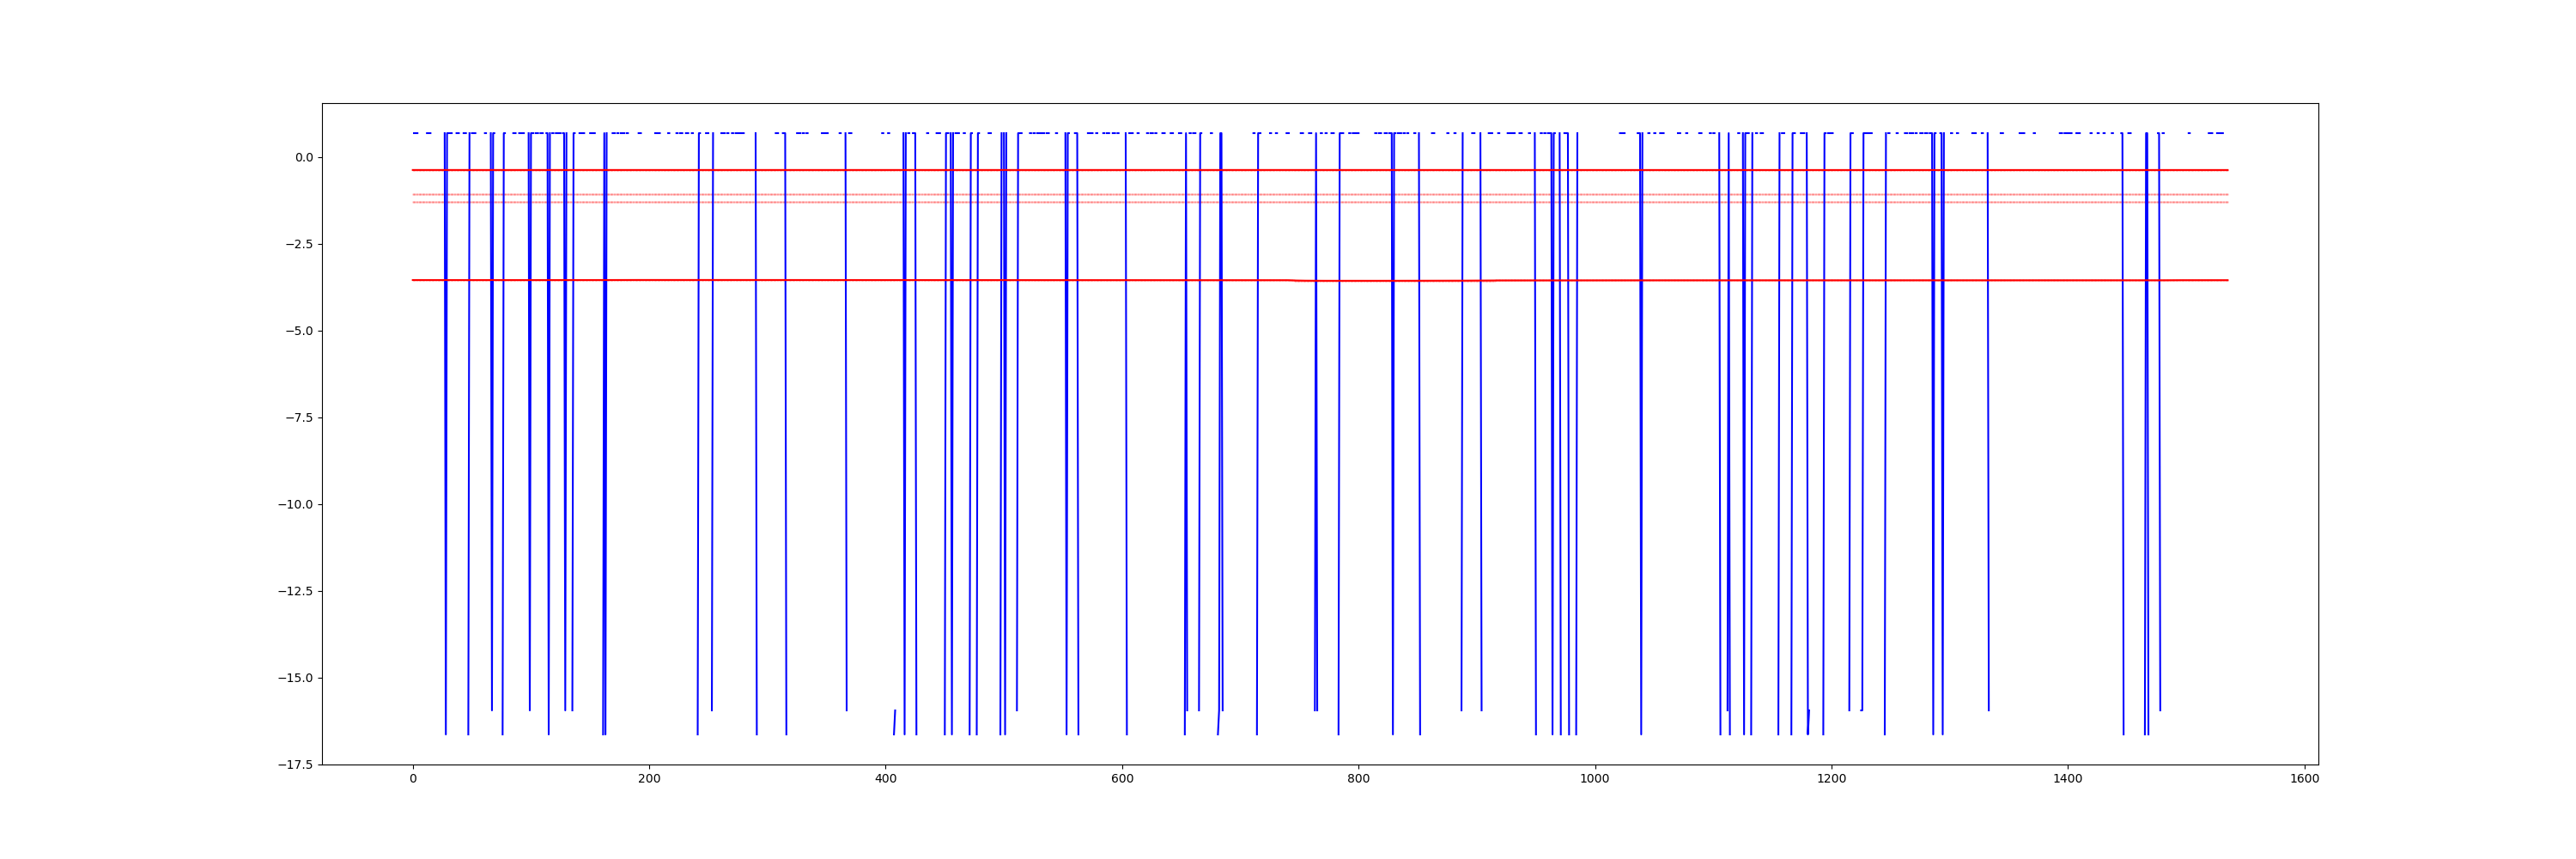
Task: Click the y-axis label −10.0
Action: point(295,505)
